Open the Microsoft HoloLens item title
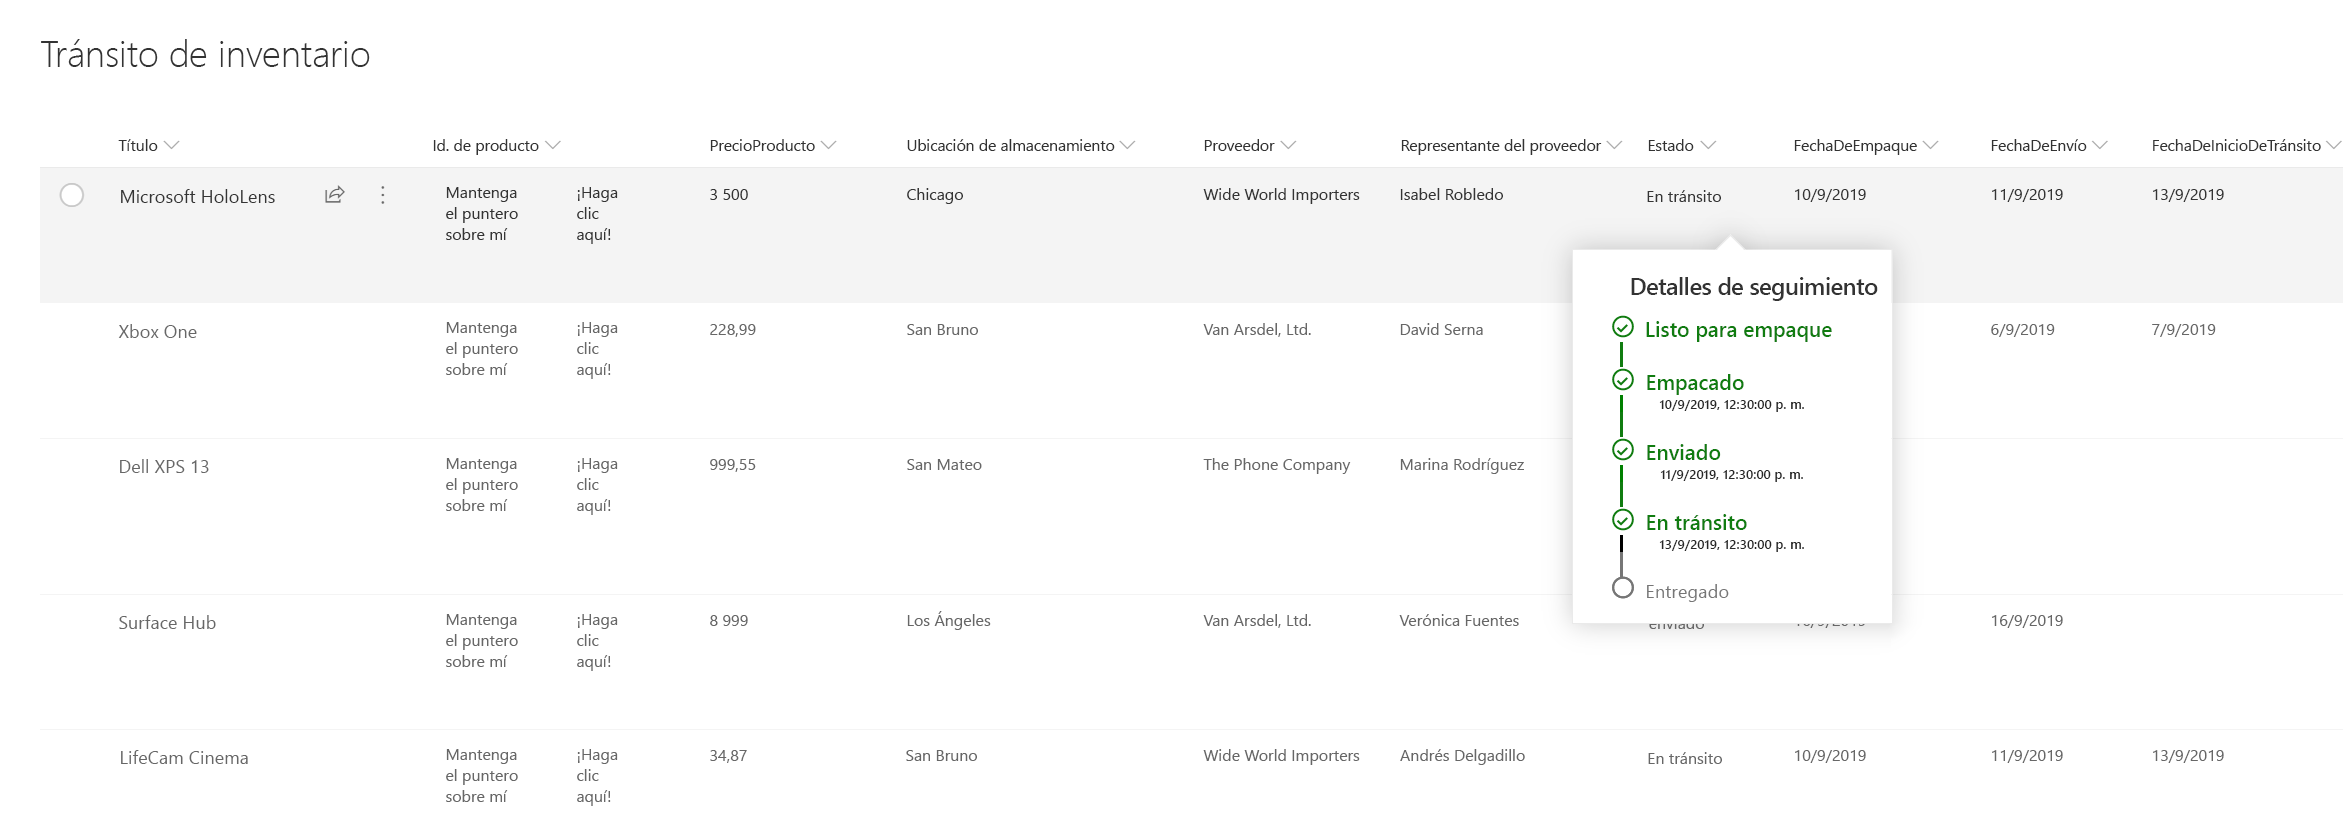2343x829 pixels. point(197,197)
